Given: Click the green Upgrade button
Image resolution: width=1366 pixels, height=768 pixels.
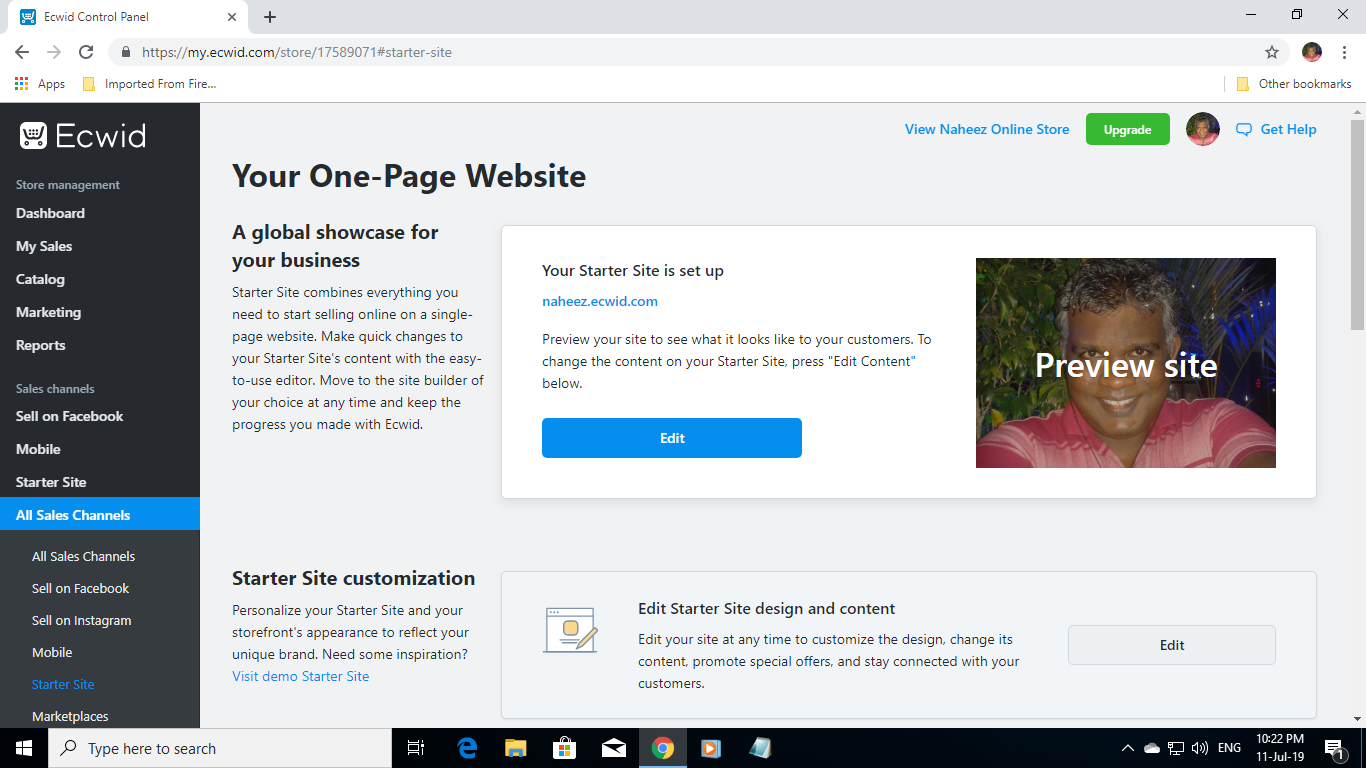Looking at the screenshot, I should pos(1128,129).
